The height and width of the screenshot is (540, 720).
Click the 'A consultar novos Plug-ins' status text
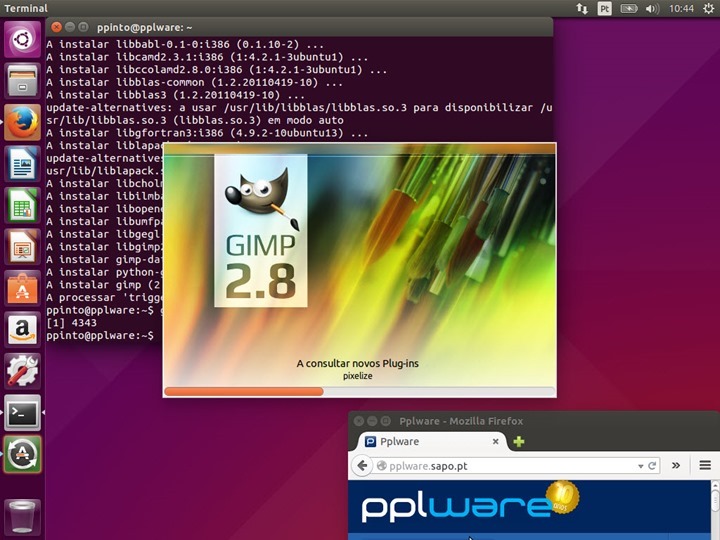pos(358,363)
